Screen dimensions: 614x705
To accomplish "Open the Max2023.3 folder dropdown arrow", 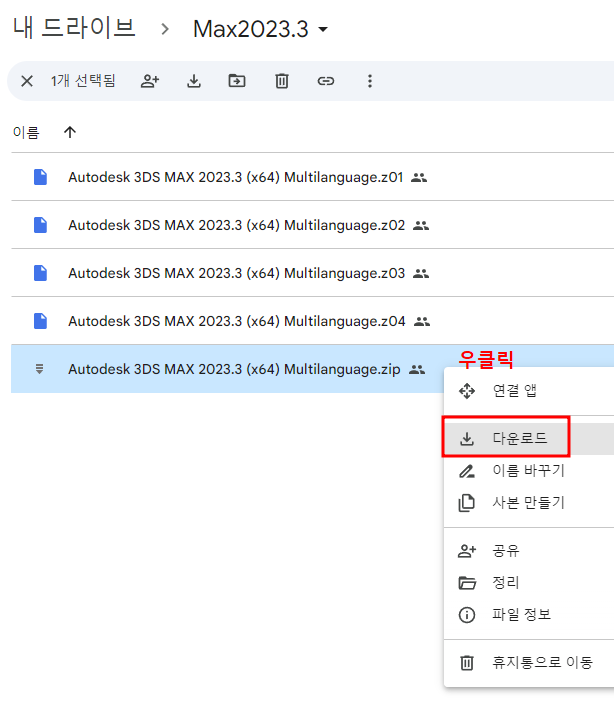I will tap(323, 30).
